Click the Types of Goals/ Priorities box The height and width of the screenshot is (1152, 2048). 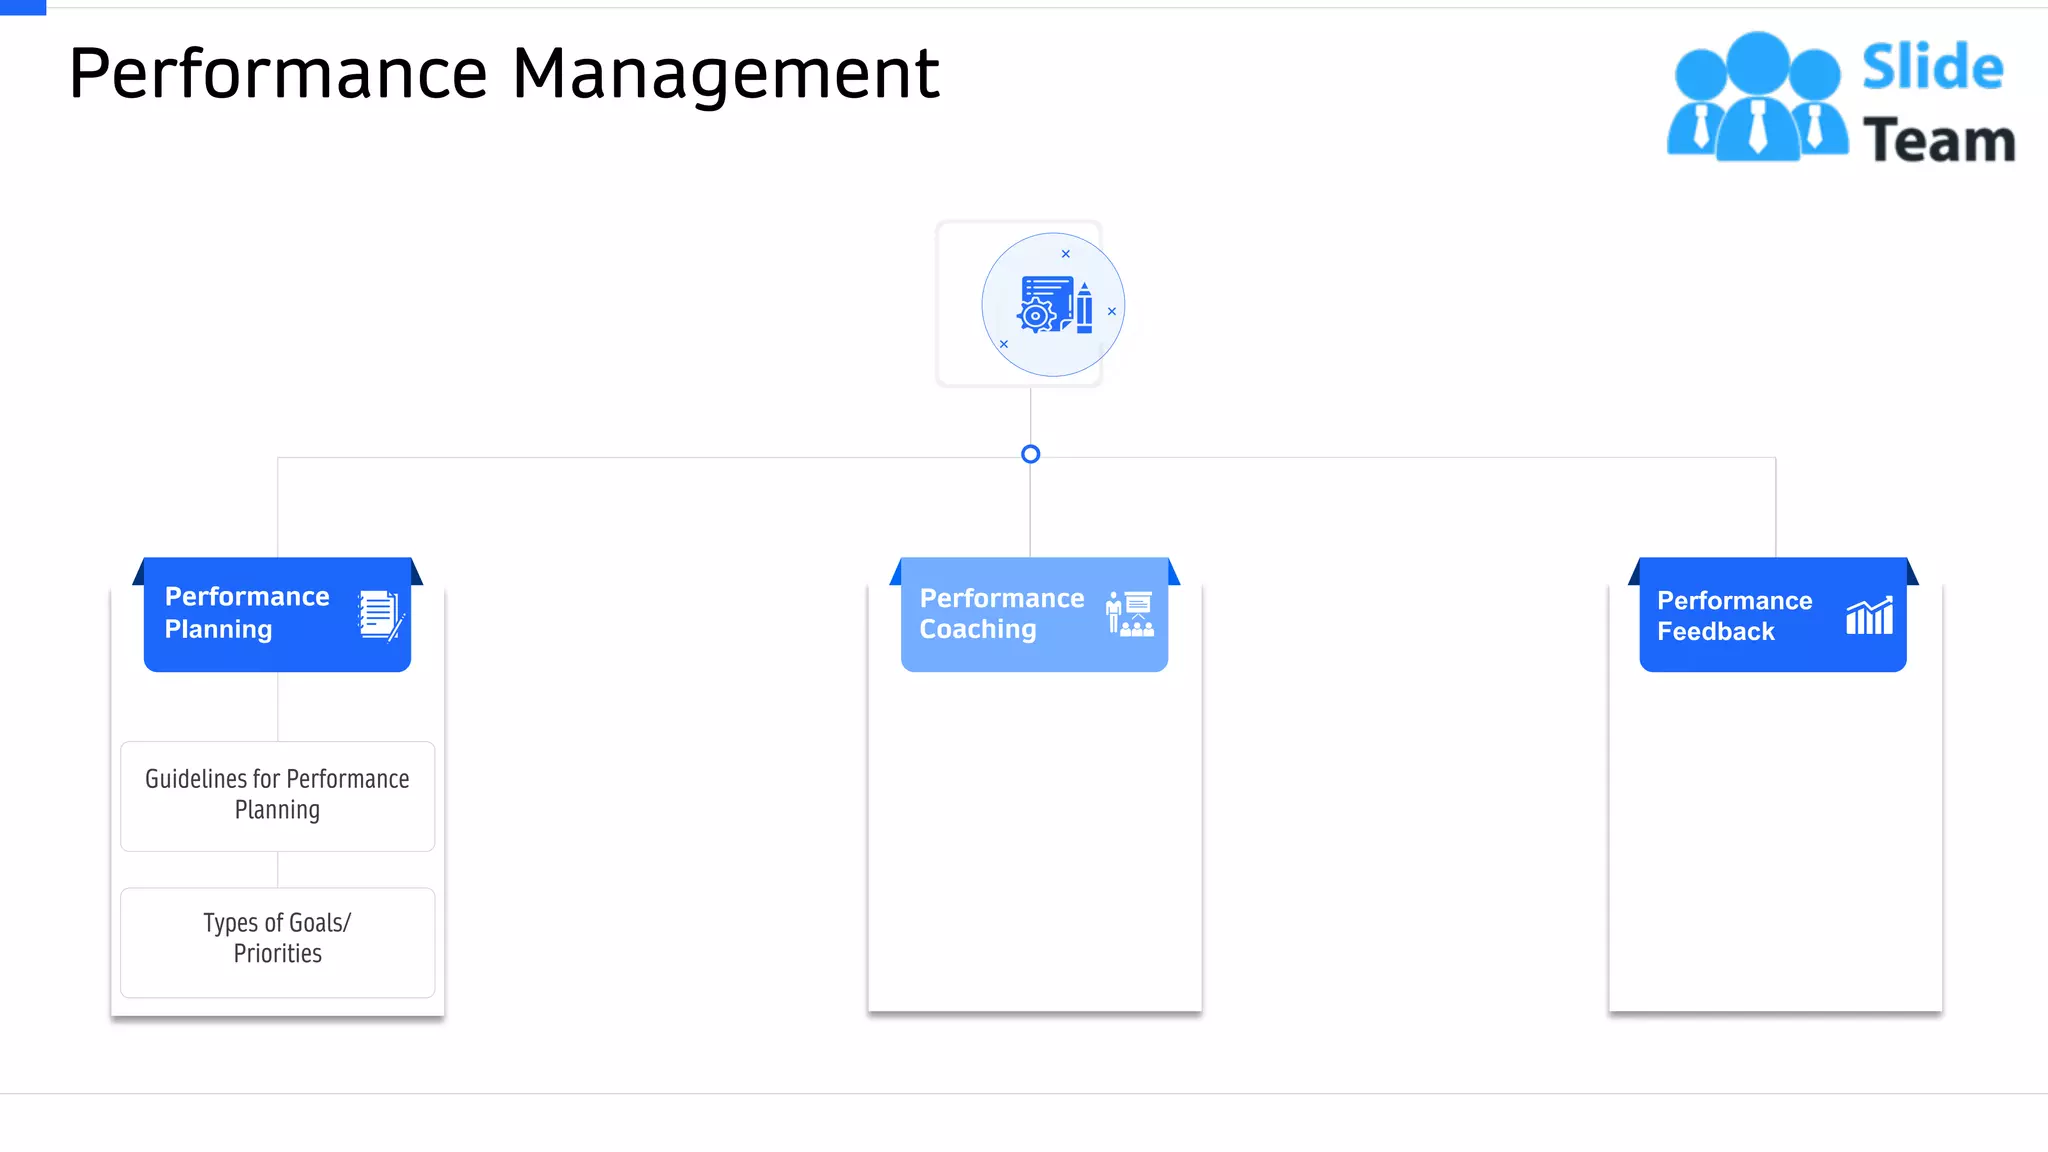pyautogui.click(x=278, y=942)
